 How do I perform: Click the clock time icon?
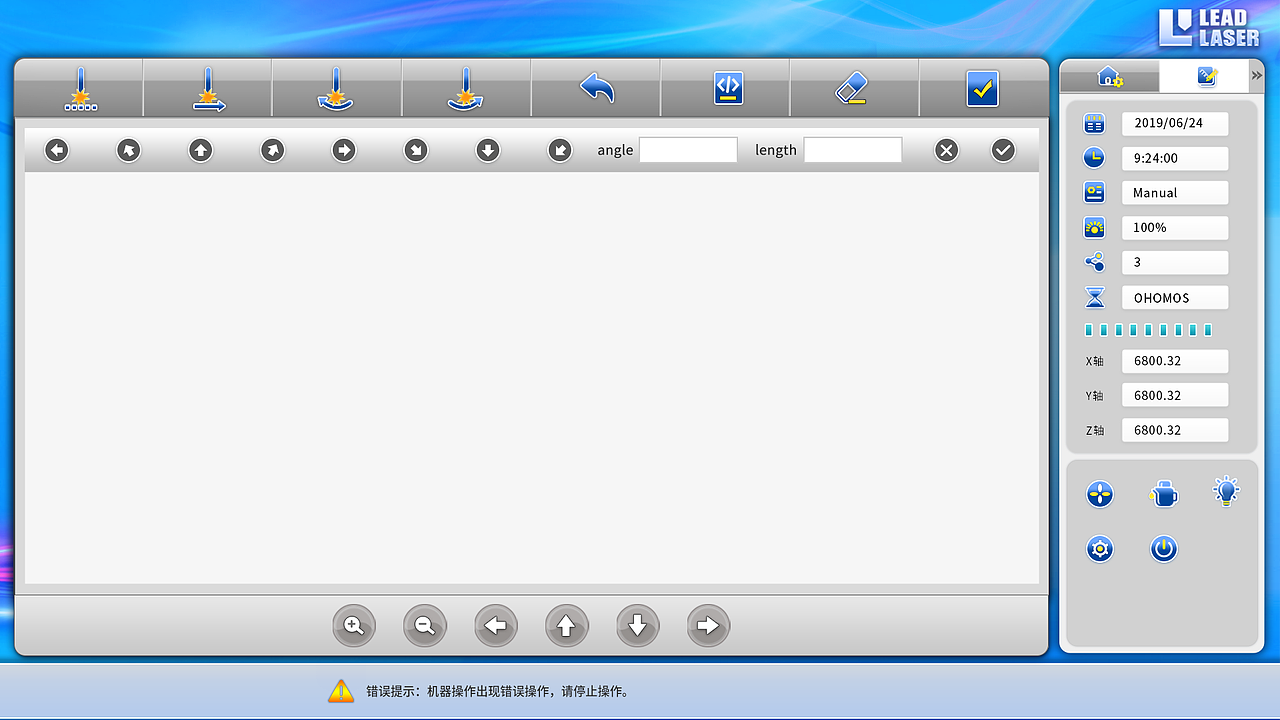pyautogui.click(x=1095, y=158)
